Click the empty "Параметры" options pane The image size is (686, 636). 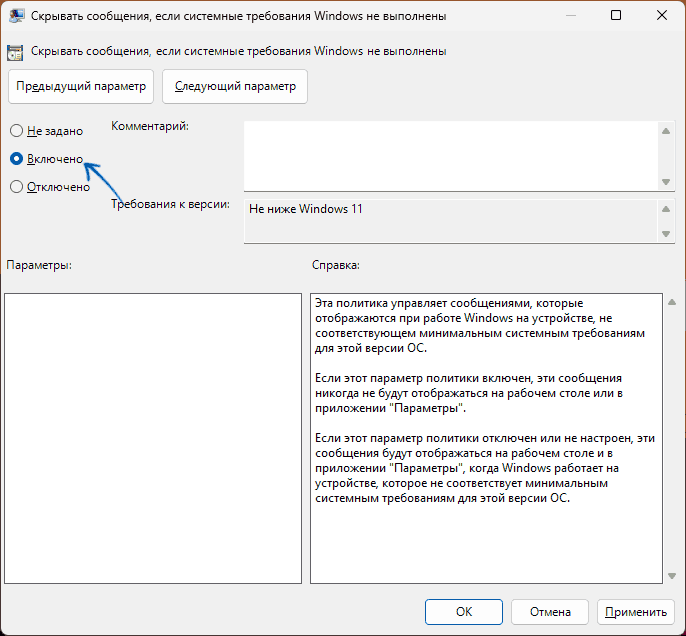(x=153, y=438)
